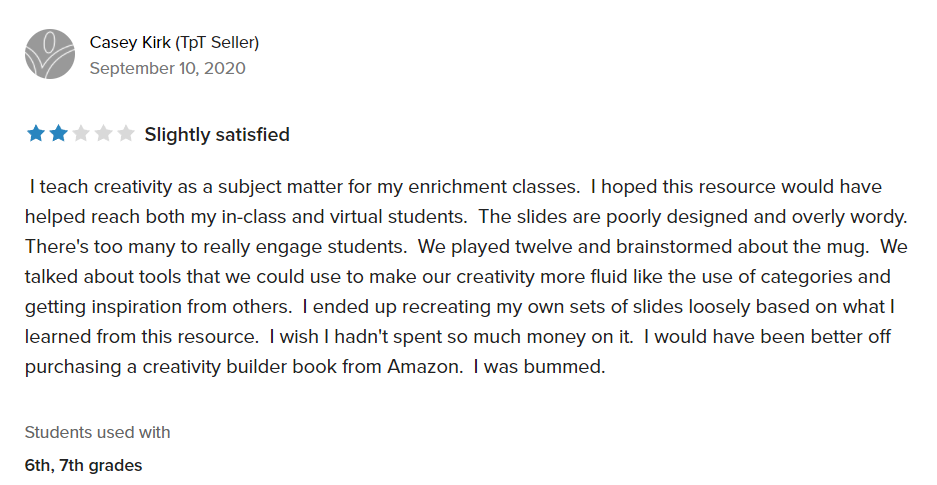
Task: Click the first blue rating star
Action: [36, 134]
